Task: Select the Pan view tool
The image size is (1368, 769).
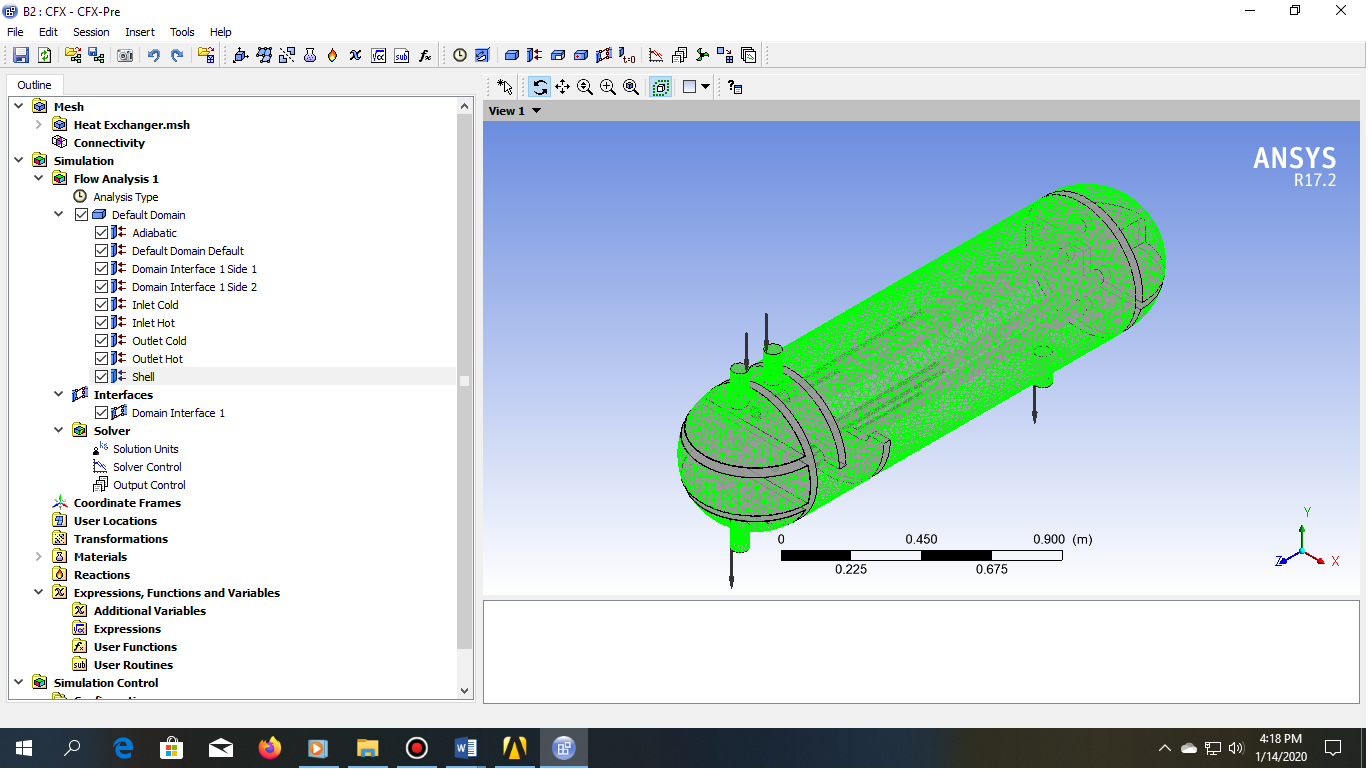Action: click(562, 87)
